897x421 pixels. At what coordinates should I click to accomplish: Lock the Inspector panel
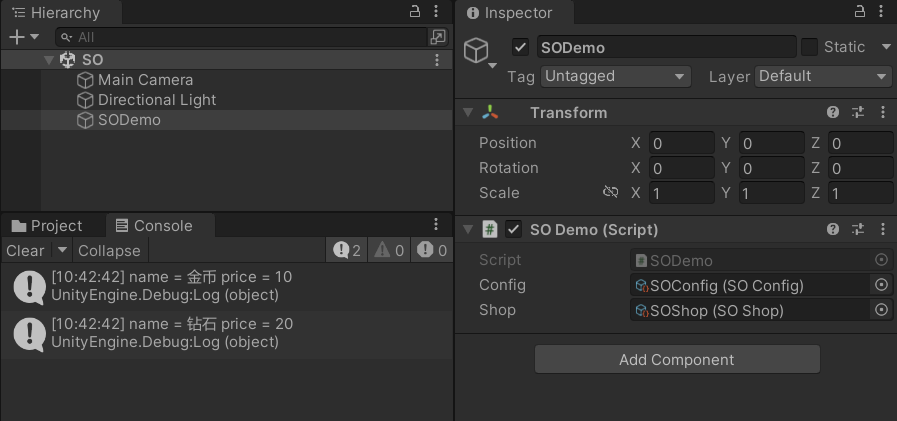(x=860, y=11)
